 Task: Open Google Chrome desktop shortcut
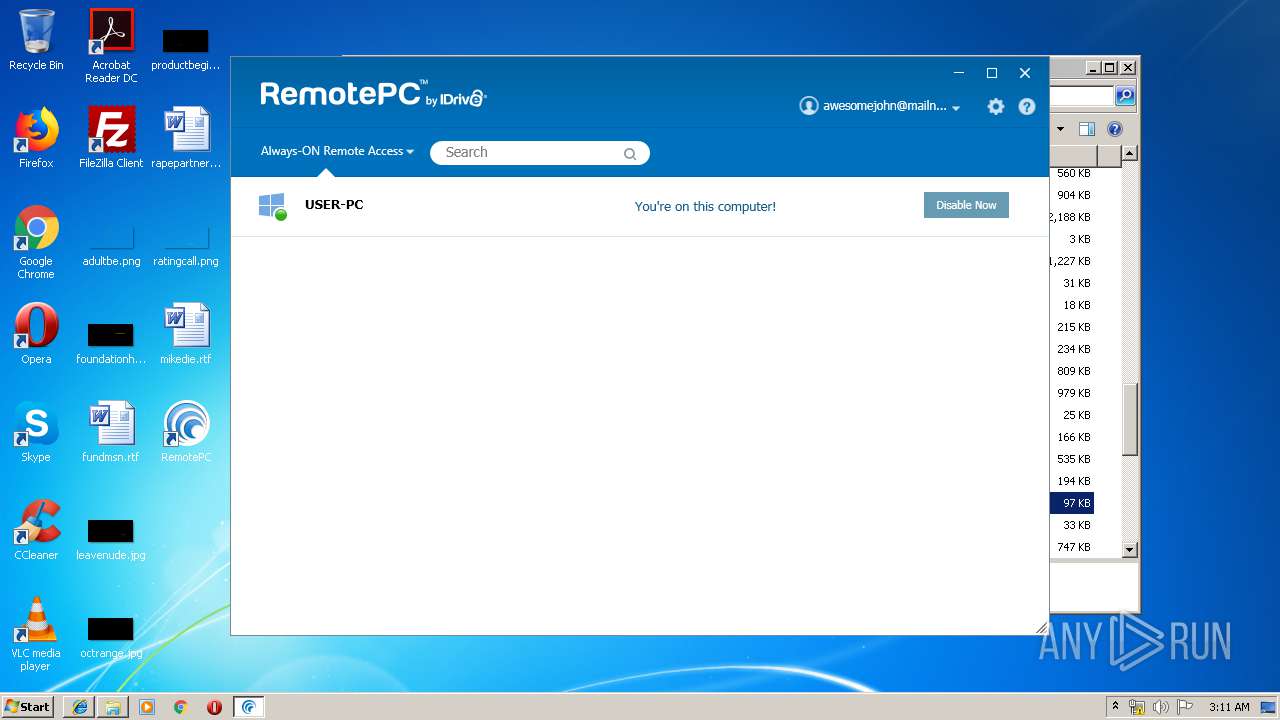[36, 242]
